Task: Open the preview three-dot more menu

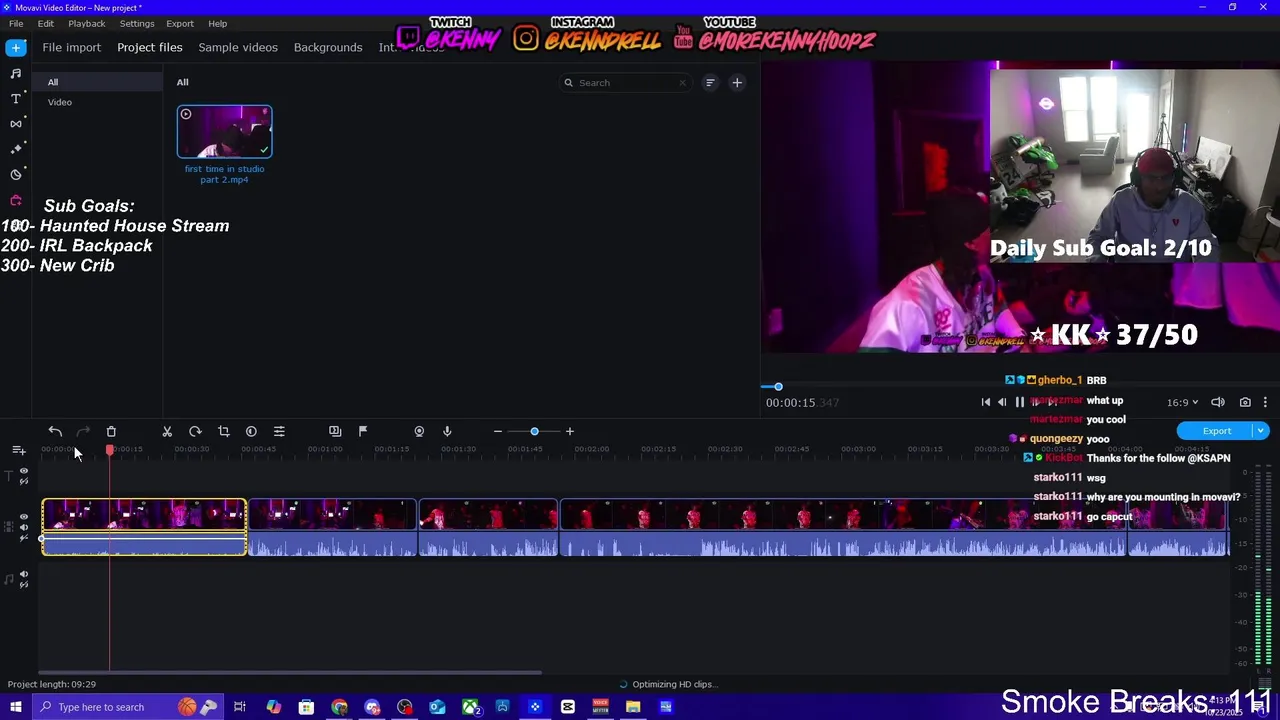Action: [x=1265, y=402]
